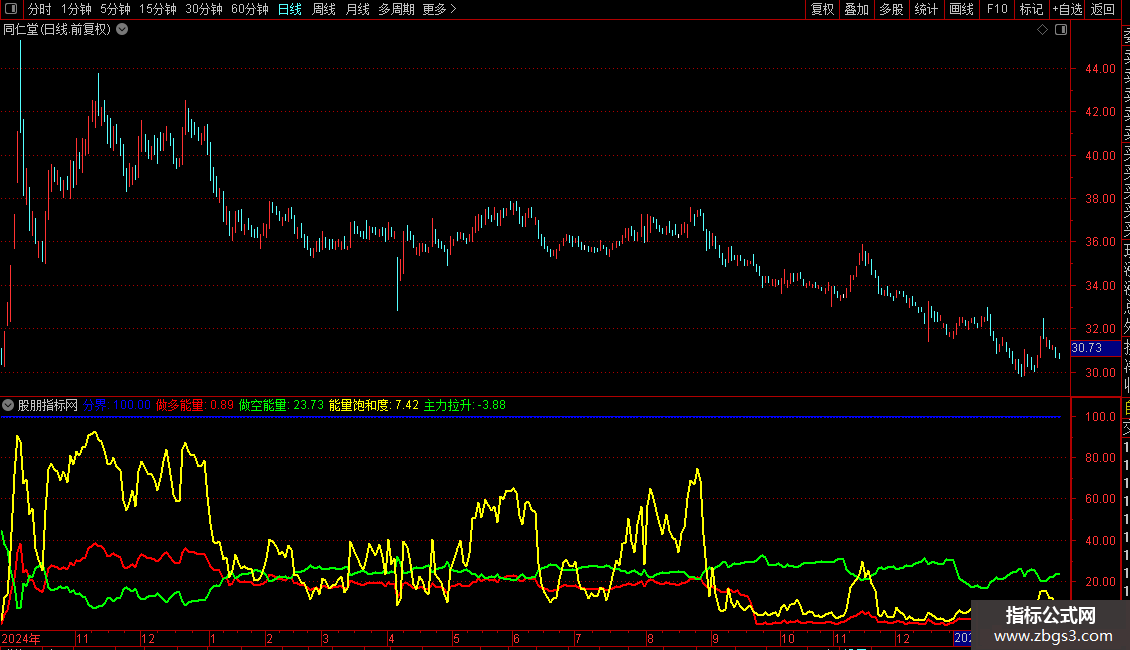Click the 复权 adjustment button

[x=822, y=9]
